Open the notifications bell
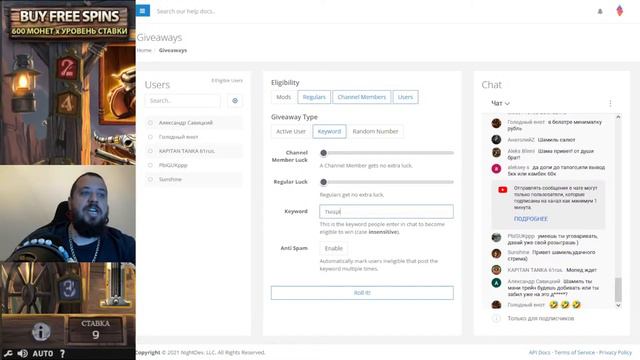 [600, 11]
